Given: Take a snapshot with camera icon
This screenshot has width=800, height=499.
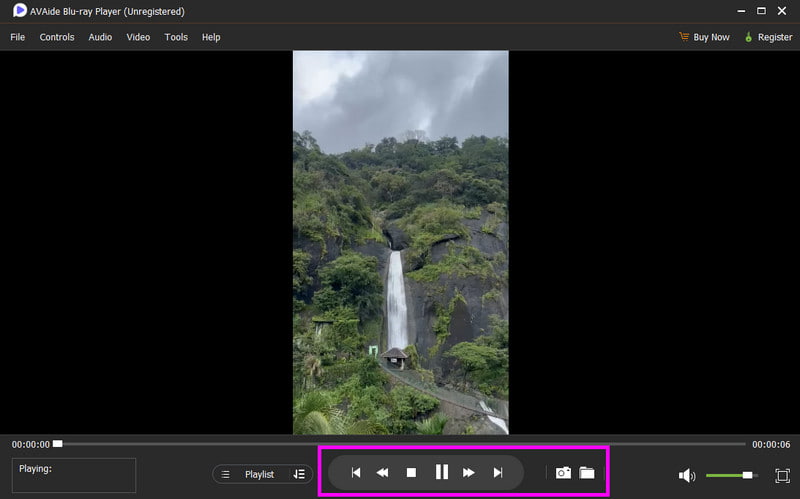Looking at the screenshot, I should click(563, 473).
